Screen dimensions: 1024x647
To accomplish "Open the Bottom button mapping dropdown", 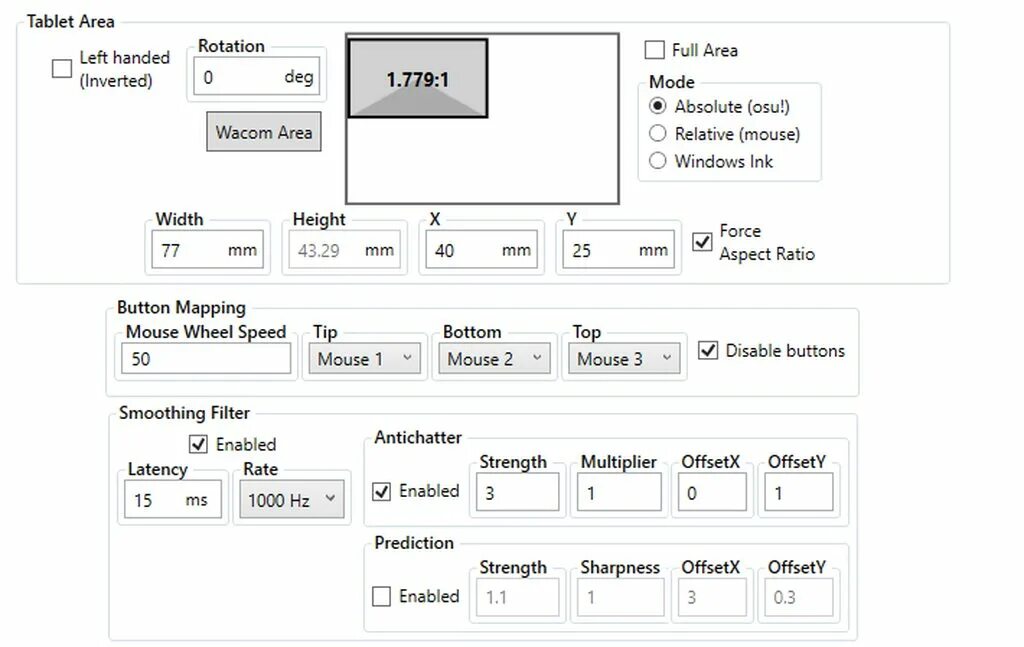I will pyautogui.click(x=494, y=359).
